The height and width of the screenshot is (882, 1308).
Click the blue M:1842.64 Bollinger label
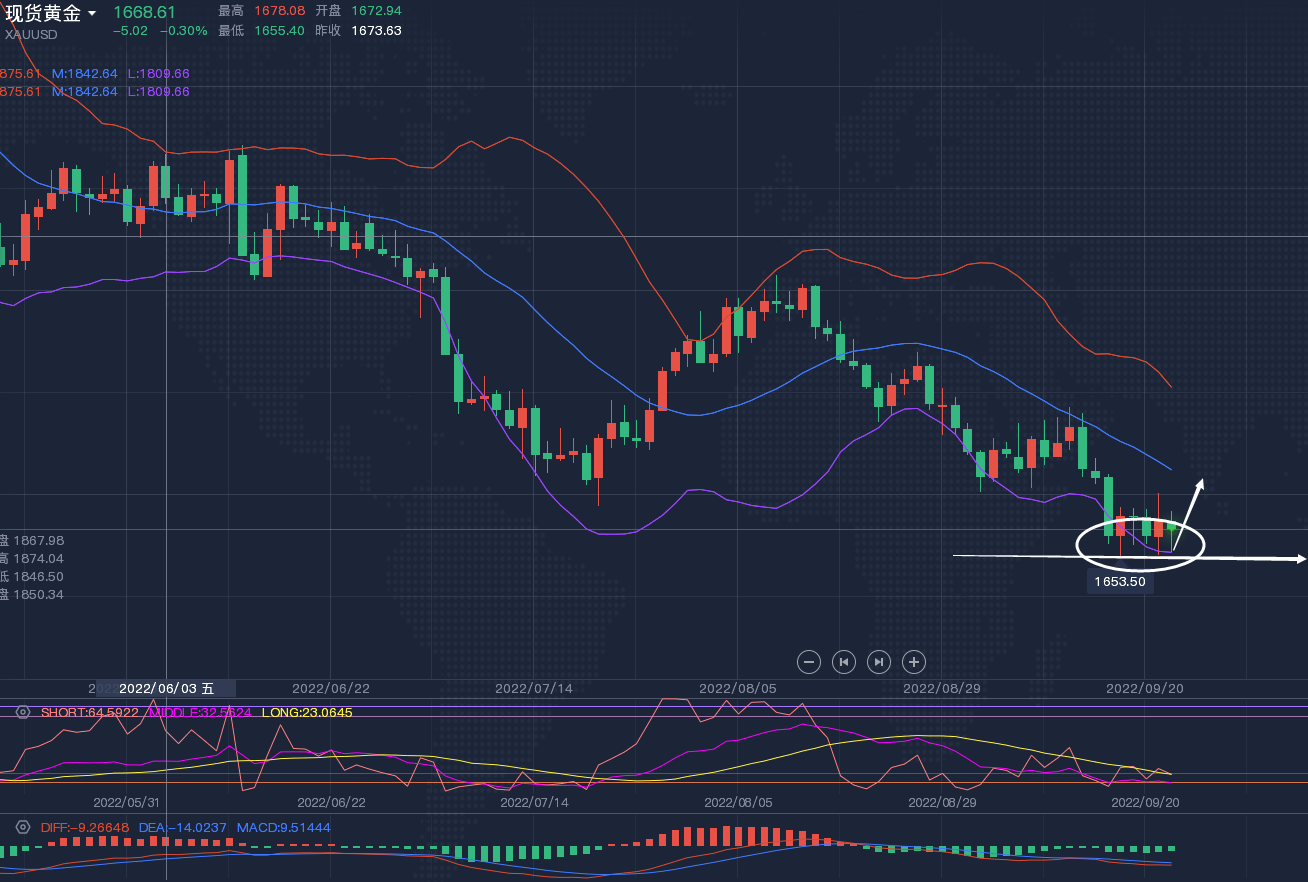pyautogui.click(x=85, y=74)
